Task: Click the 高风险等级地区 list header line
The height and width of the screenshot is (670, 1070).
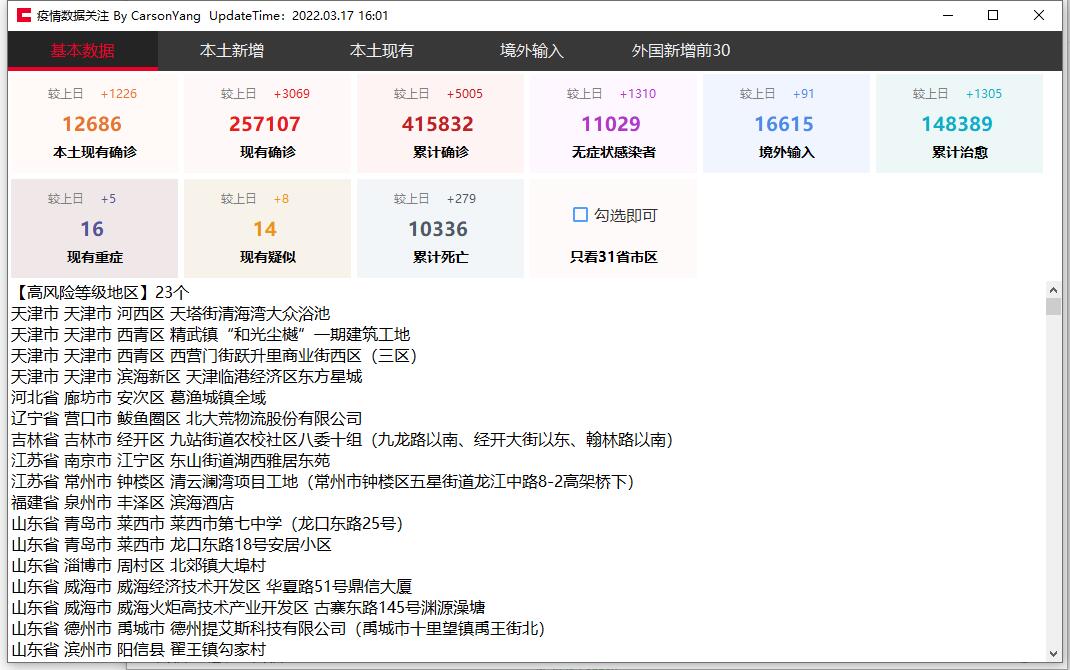Action: coord(100,292)
